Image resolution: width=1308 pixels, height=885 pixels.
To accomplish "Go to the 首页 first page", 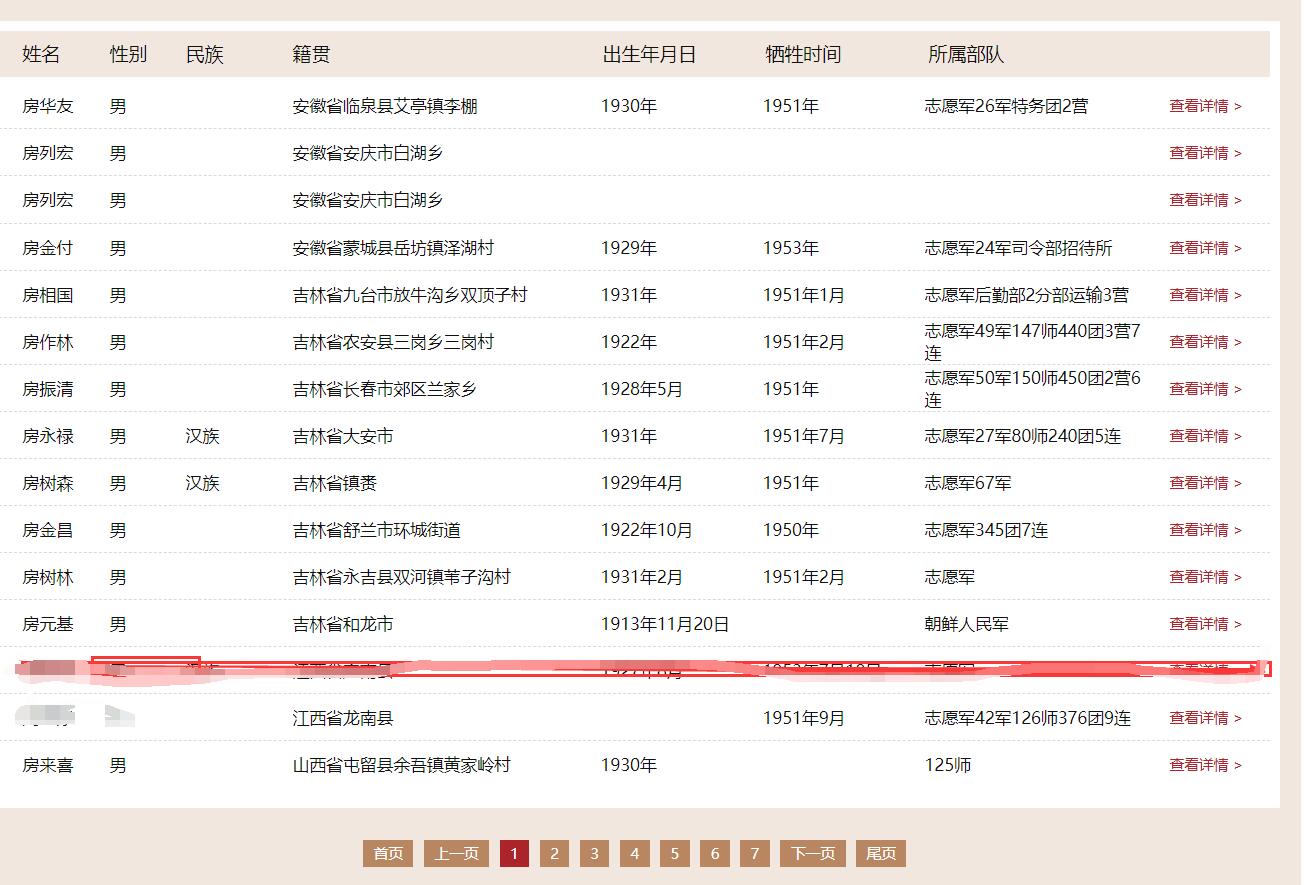I will [x=388, y=853].
